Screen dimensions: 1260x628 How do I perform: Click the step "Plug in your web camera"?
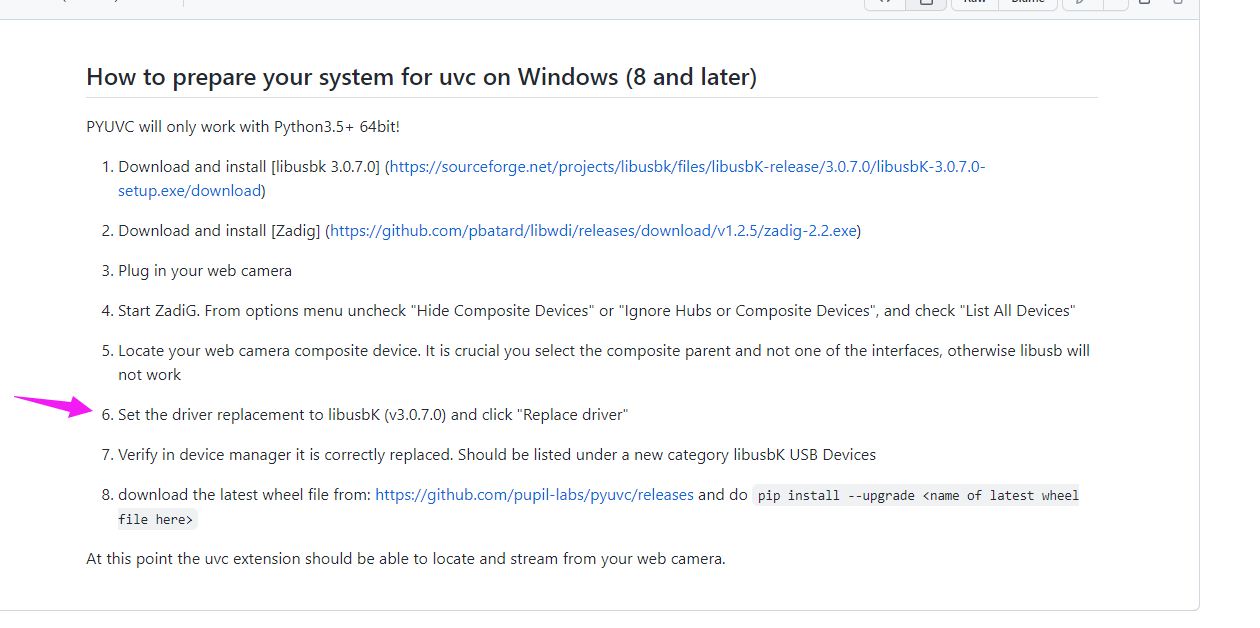click(x=205, y=271)
